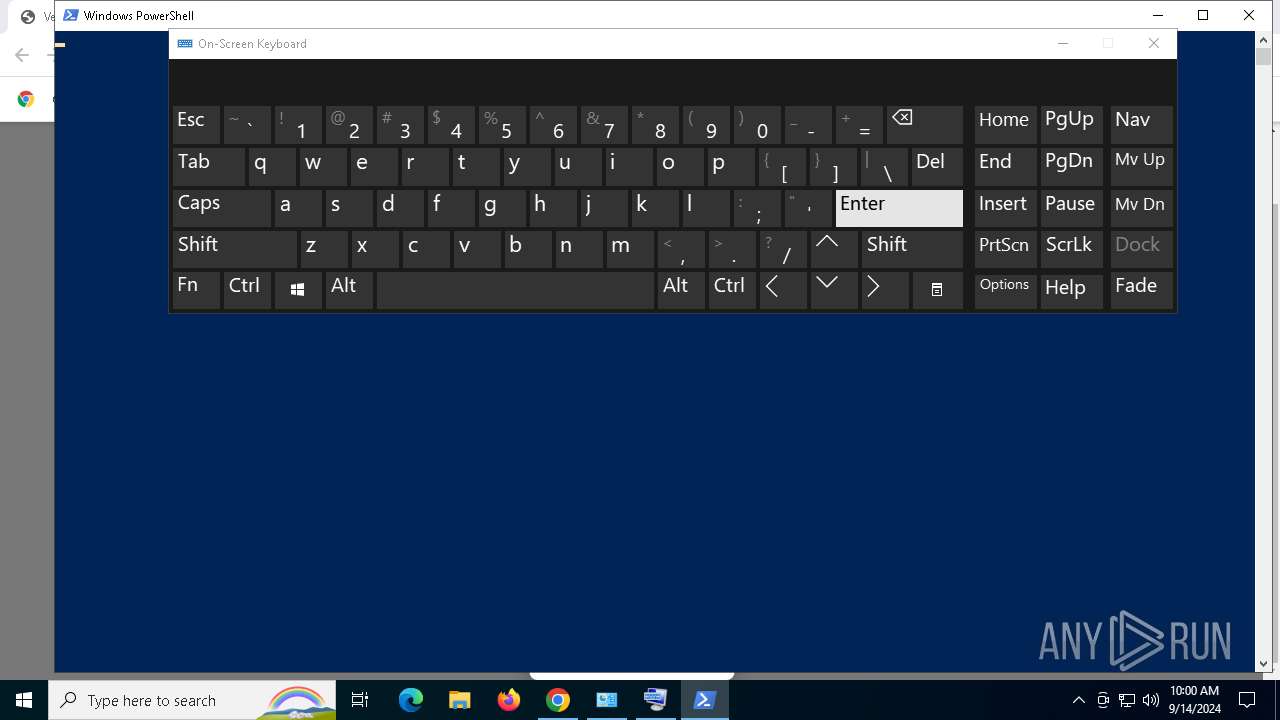Open the volume control in tray
Image resolution: width=1280 pixels, height=720 pixels.
coord(1151,700)
